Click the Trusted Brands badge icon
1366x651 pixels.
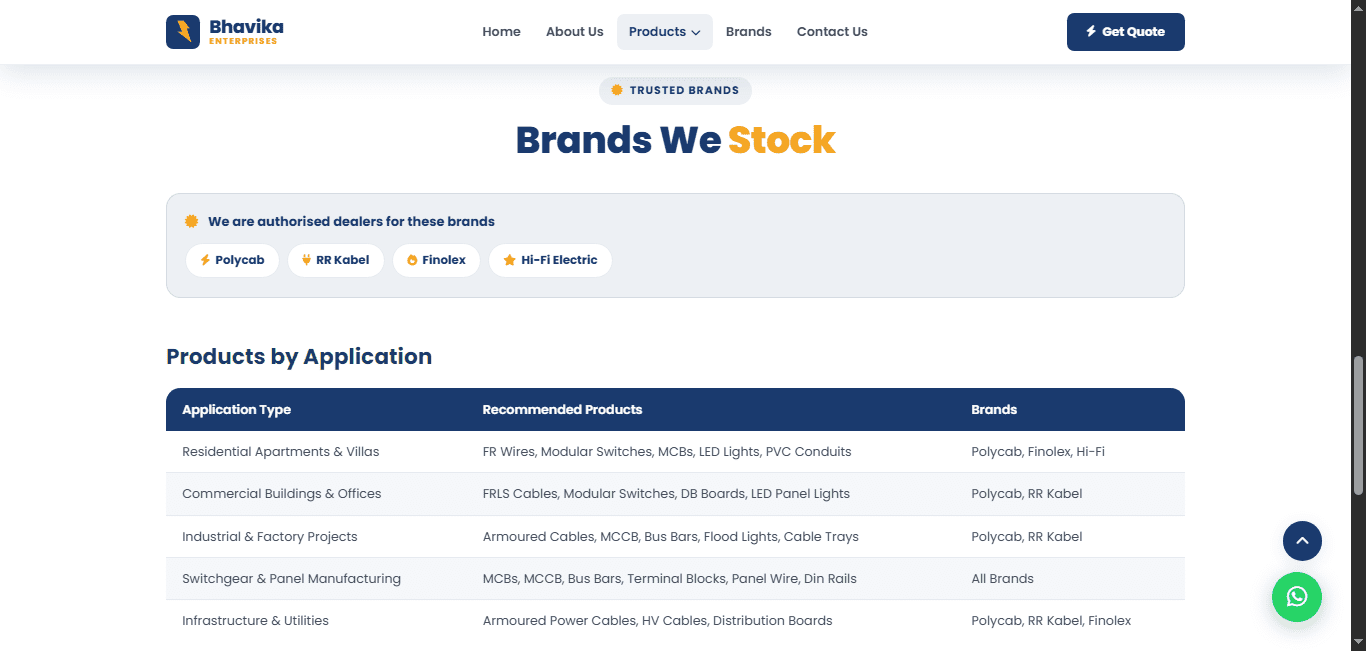click(617, 90)
